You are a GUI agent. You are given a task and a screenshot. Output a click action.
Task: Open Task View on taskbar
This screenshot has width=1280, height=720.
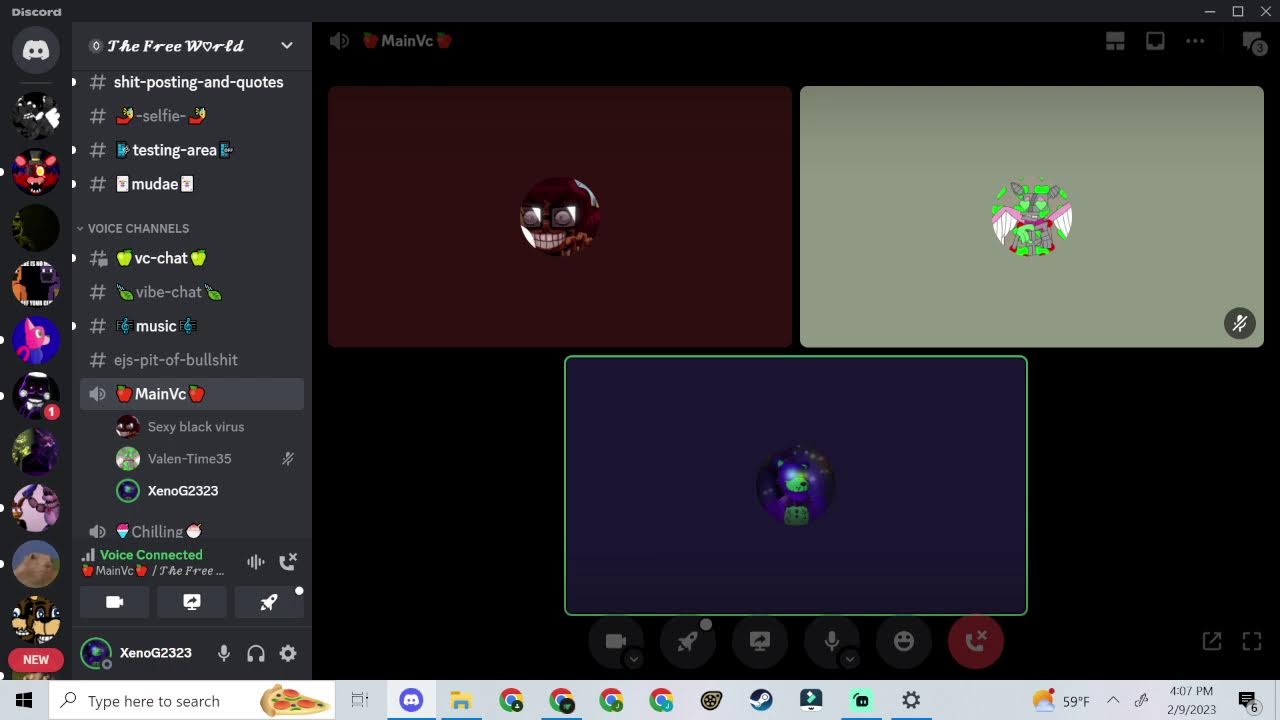[360, 700]
